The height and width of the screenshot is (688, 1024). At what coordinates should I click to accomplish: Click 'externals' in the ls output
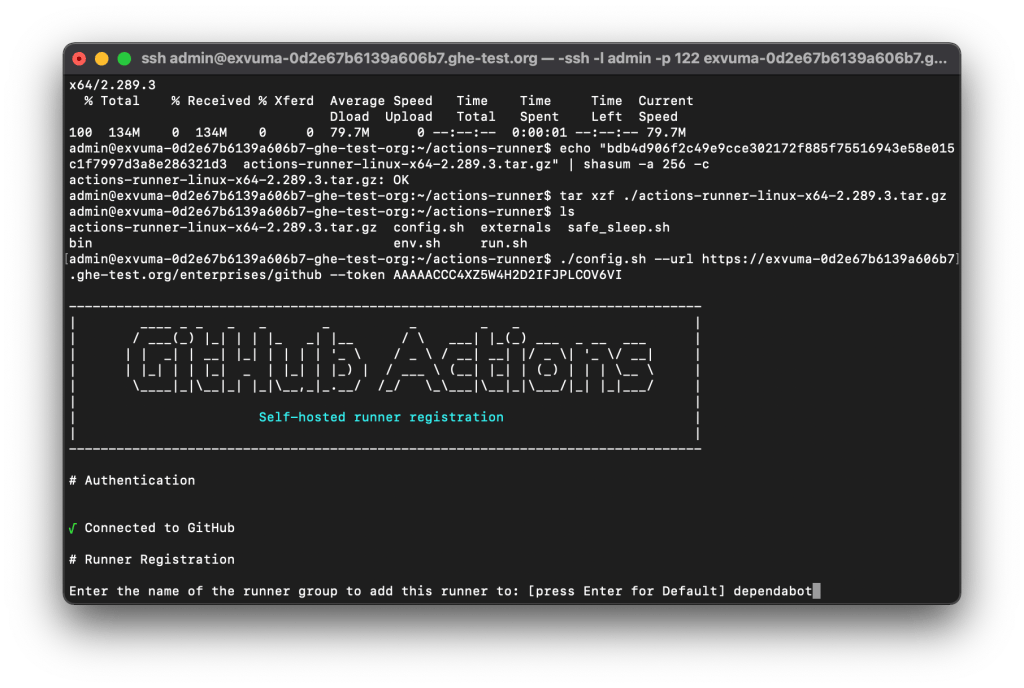[515, 228]
